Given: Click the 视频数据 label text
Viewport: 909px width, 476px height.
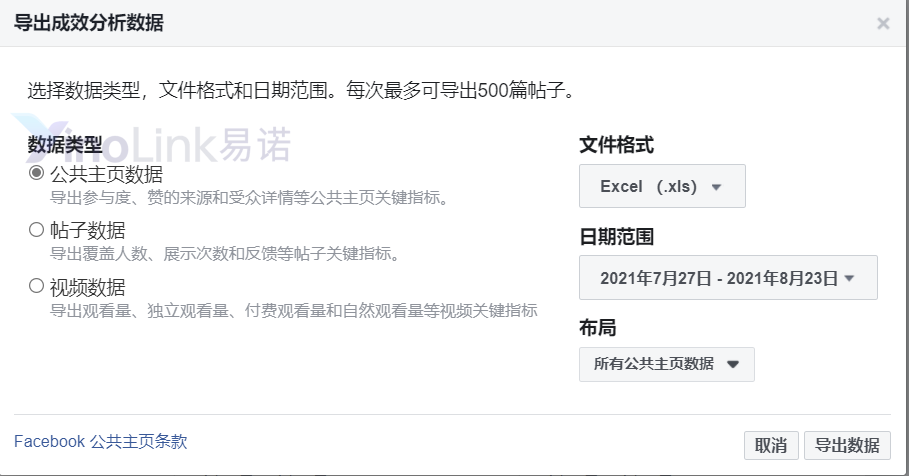Looking at the screenshot, I should pyautogui.click(x=88, y=287).
